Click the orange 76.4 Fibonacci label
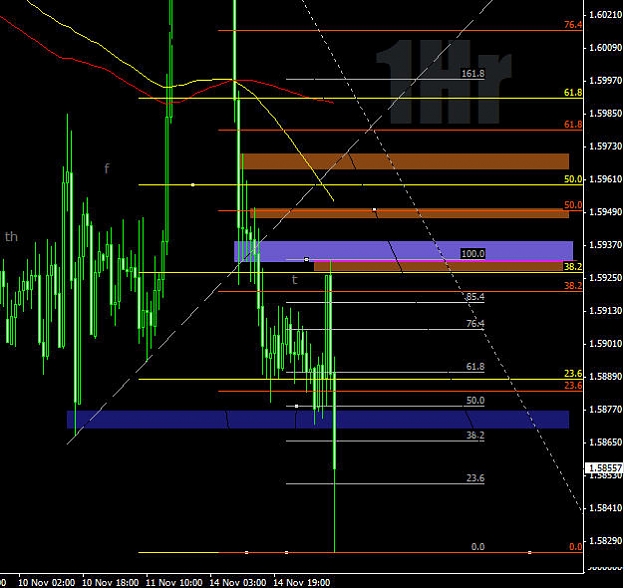 pyautogui.click(x=573, y=25)
